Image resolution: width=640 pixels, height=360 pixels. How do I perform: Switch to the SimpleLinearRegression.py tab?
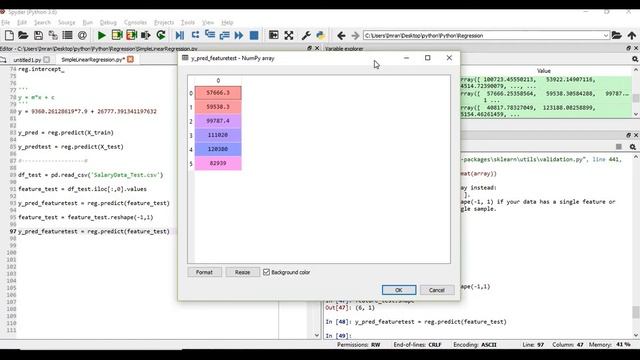point(93,60)
